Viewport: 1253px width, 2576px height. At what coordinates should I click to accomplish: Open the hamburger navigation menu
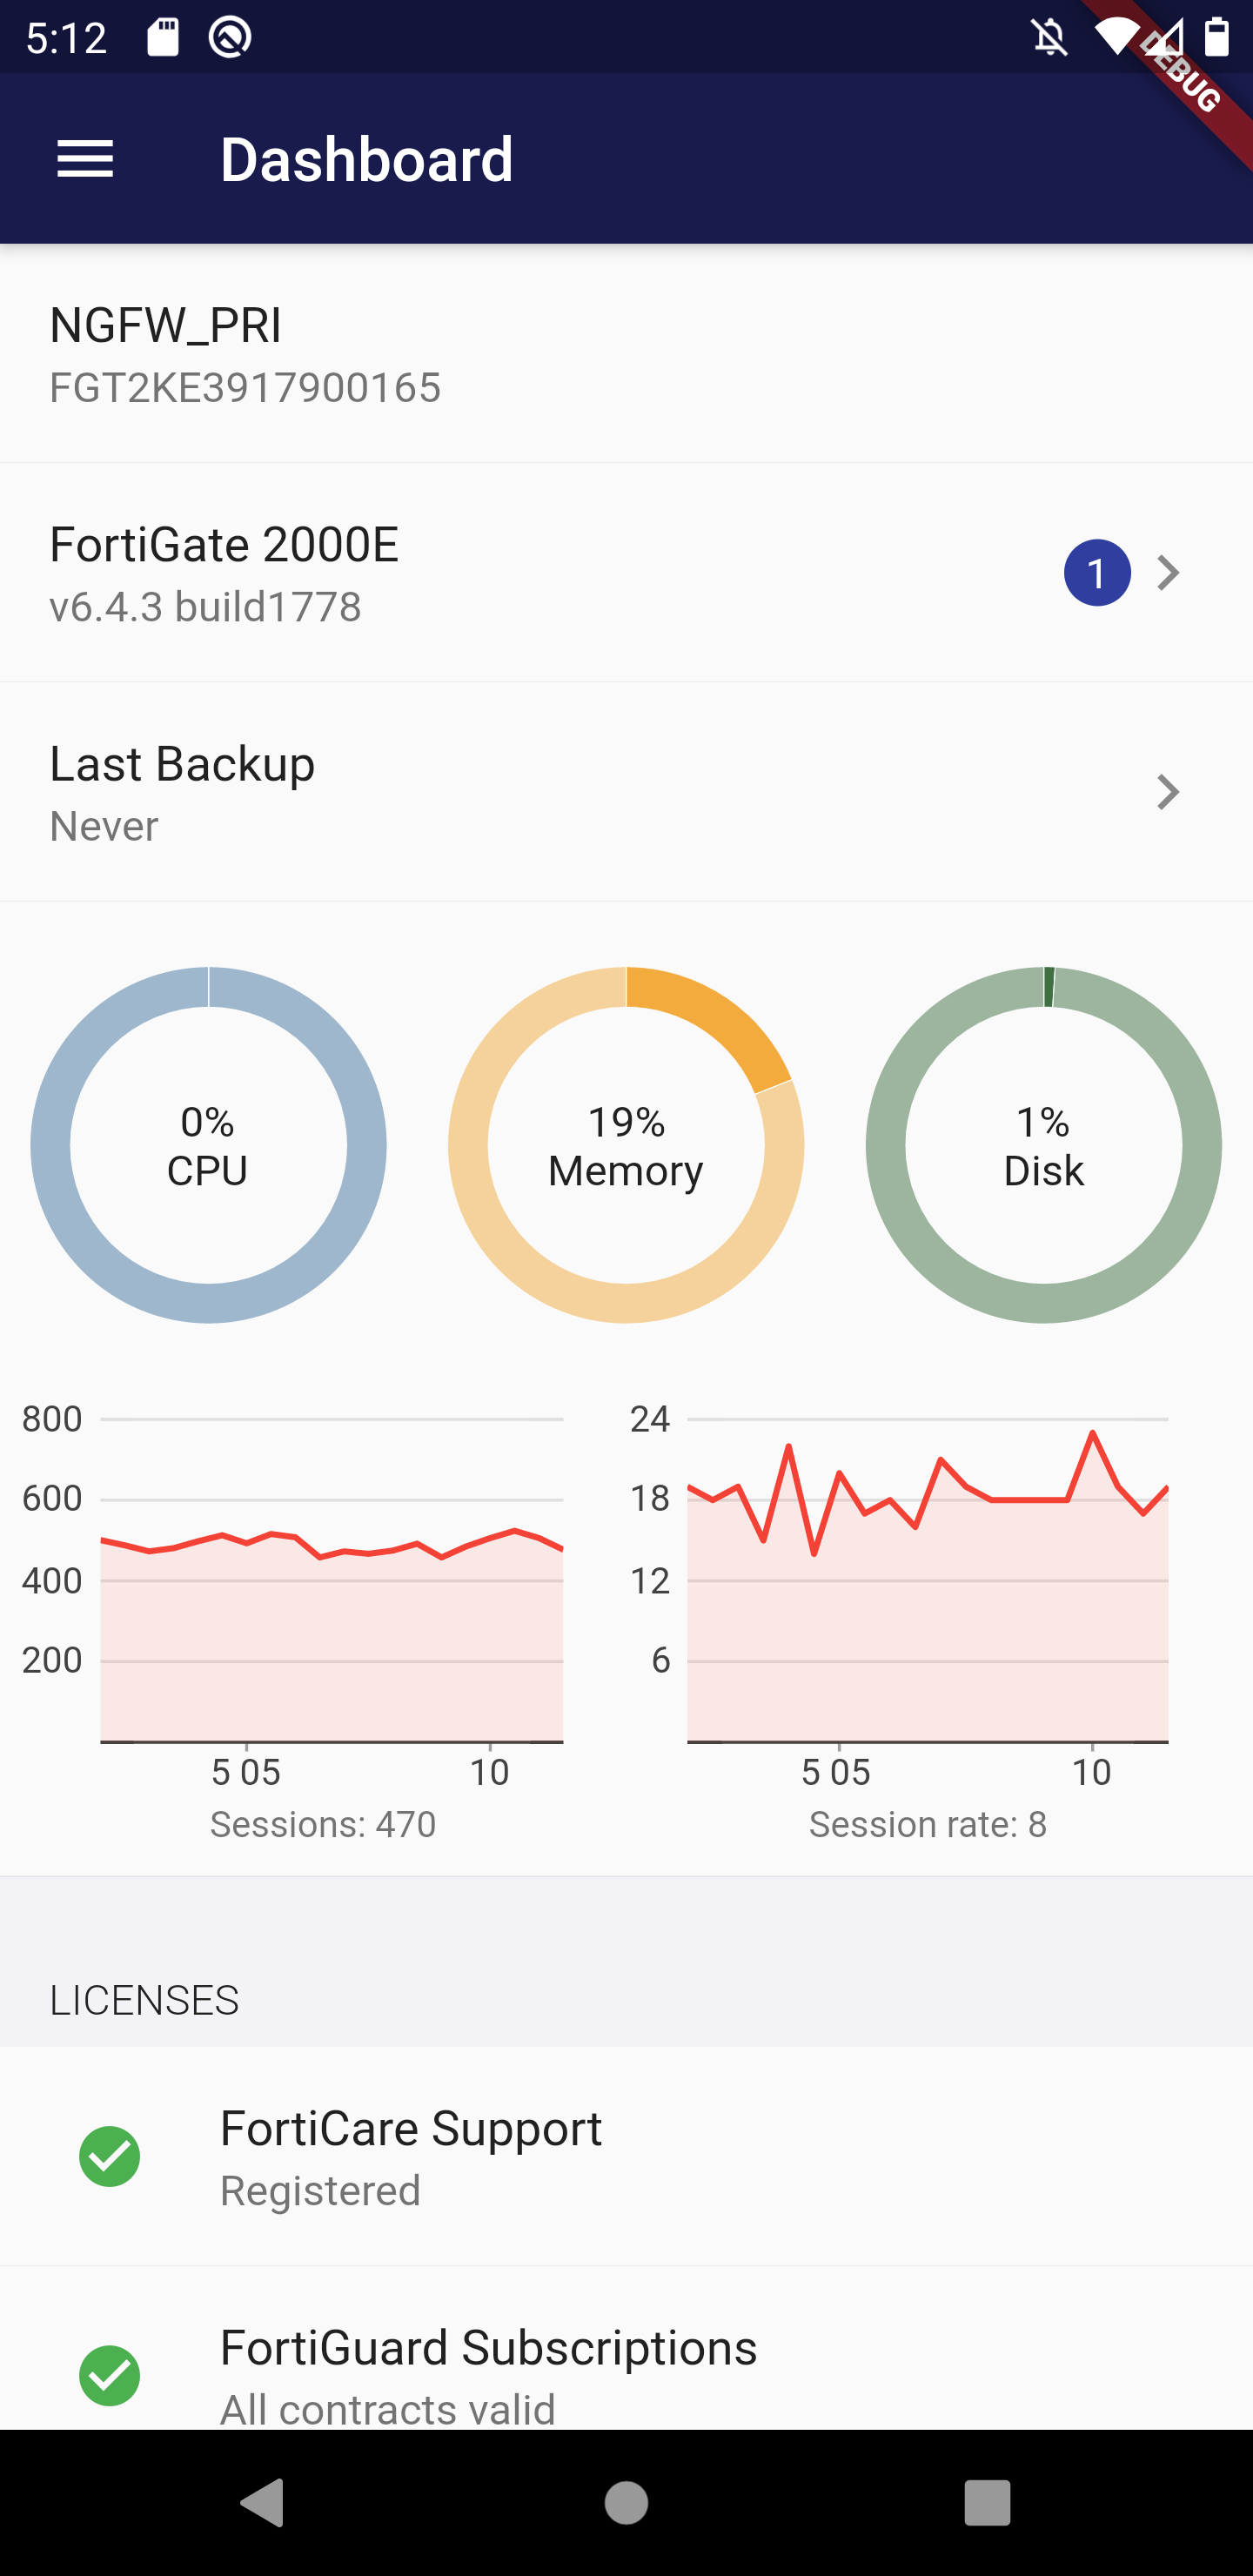click(85, 159)
